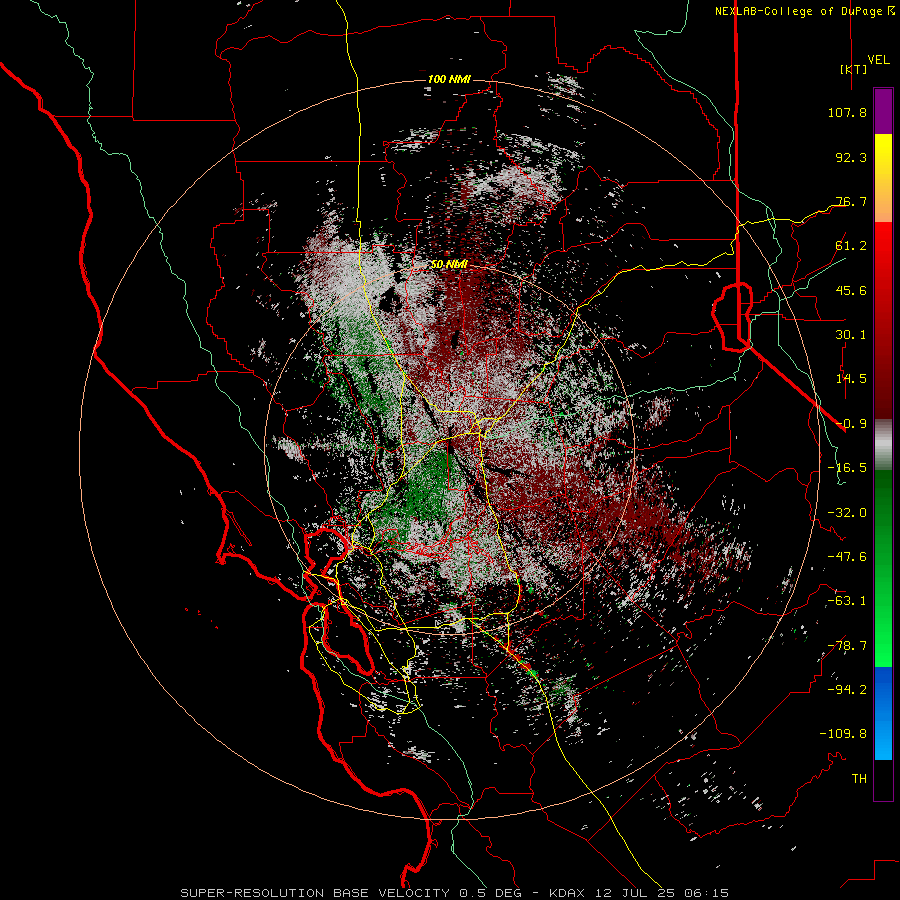
Task: Select the 107.8 scale value
Action: click(x=847, y=112)
